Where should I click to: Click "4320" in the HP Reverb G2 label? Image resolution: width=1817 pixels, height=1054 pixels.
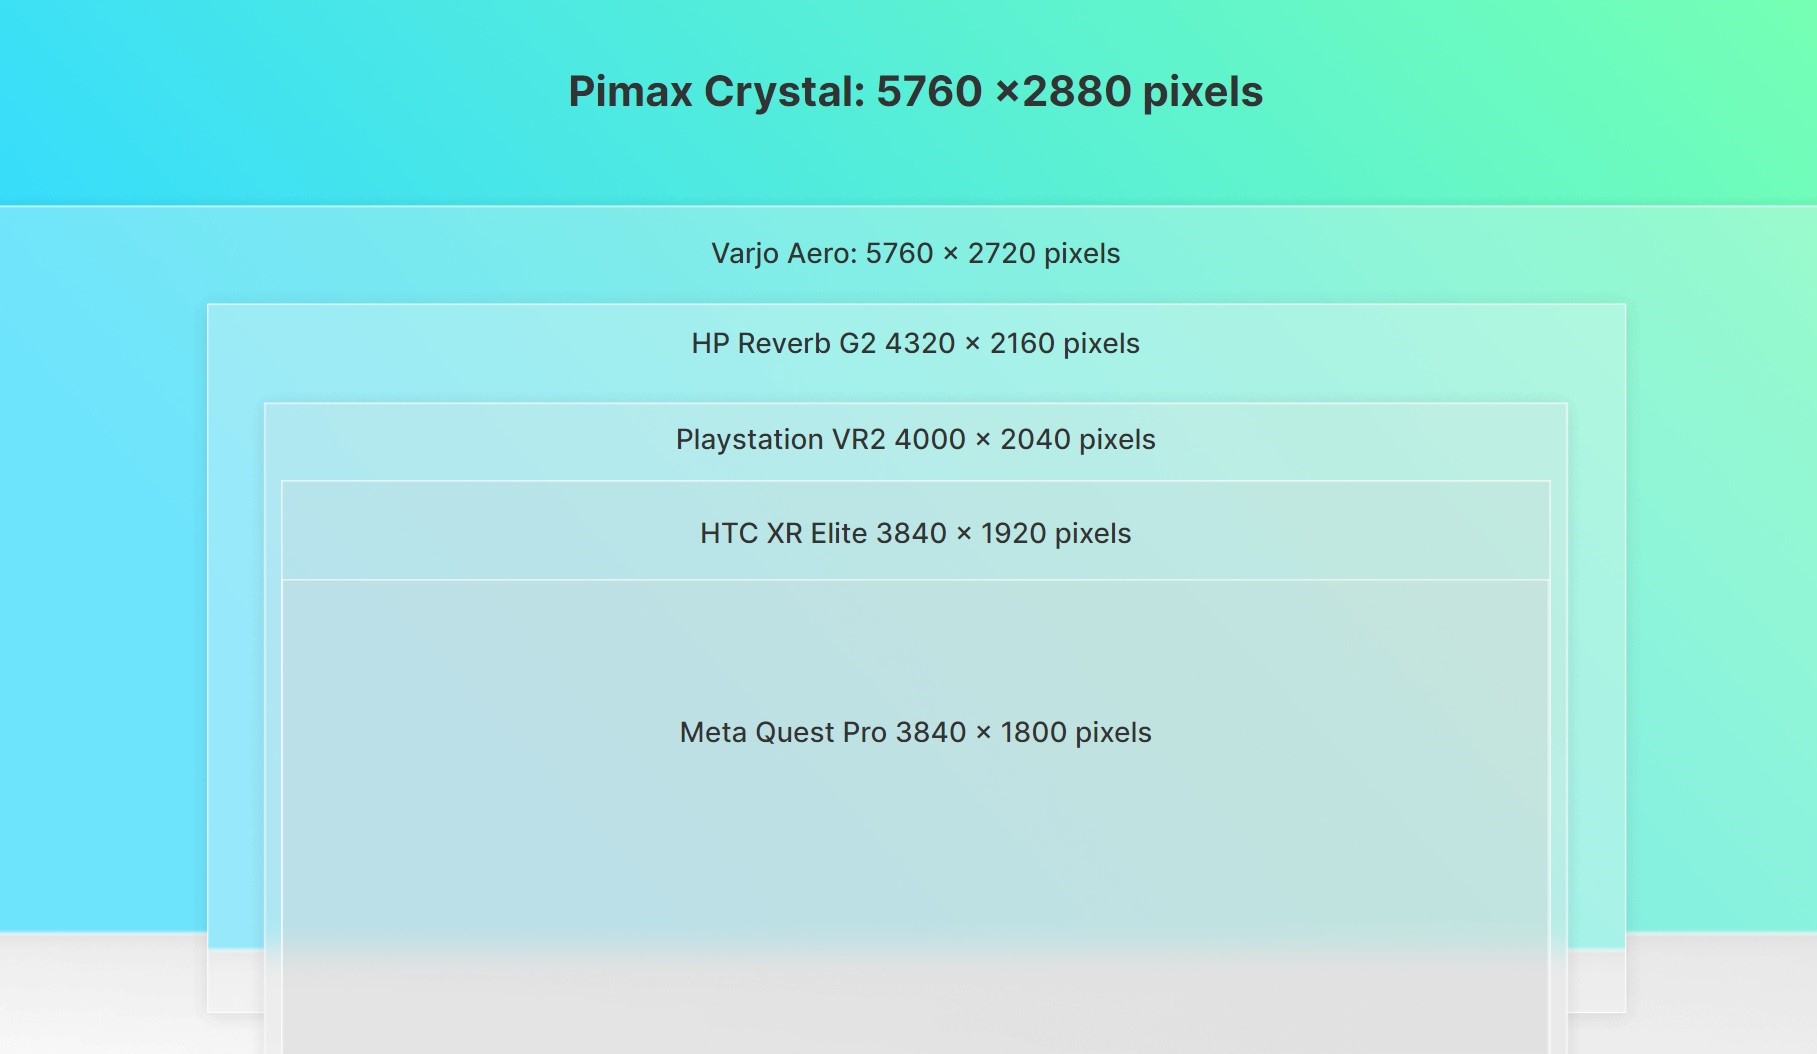920,344
